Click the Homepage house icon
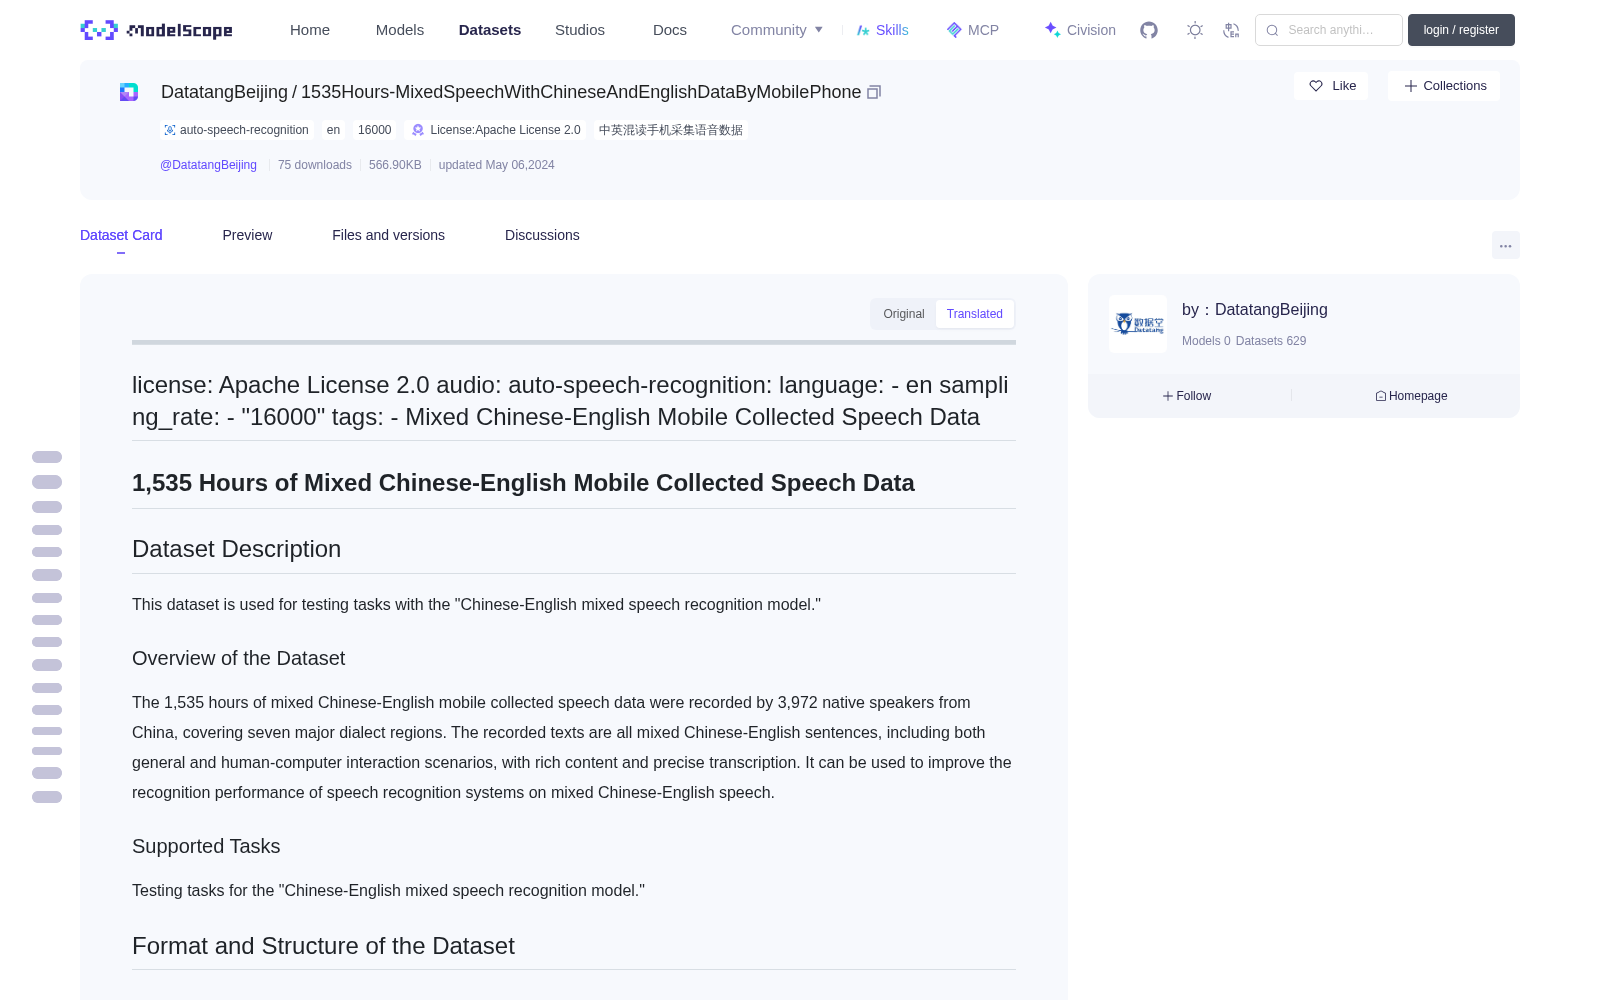Image resolution: width=1600 pixels, height=1000 pixels. (x=1381, y=396)
